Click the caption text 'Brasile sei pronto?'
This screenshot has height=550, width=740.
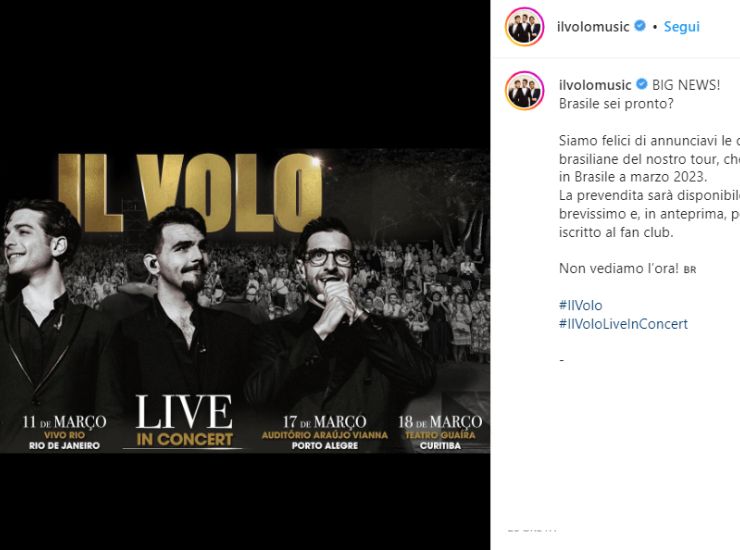point(616,103)
